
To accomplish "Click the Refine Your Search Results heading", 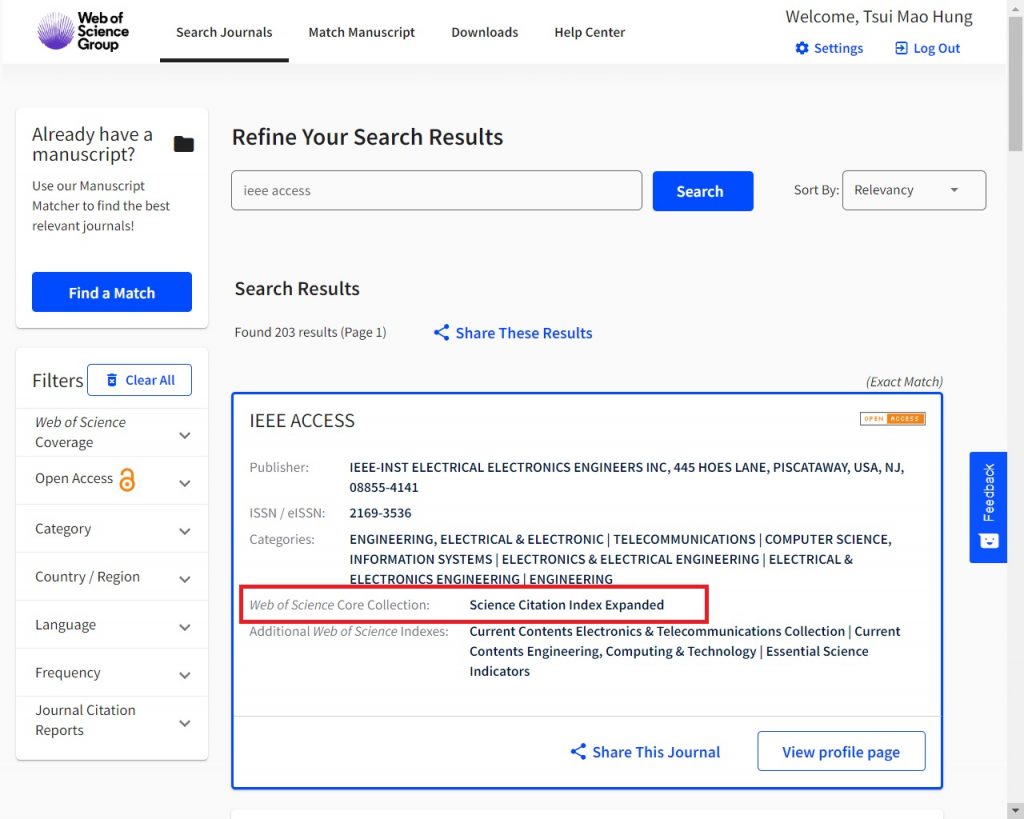I will point(367,137).
